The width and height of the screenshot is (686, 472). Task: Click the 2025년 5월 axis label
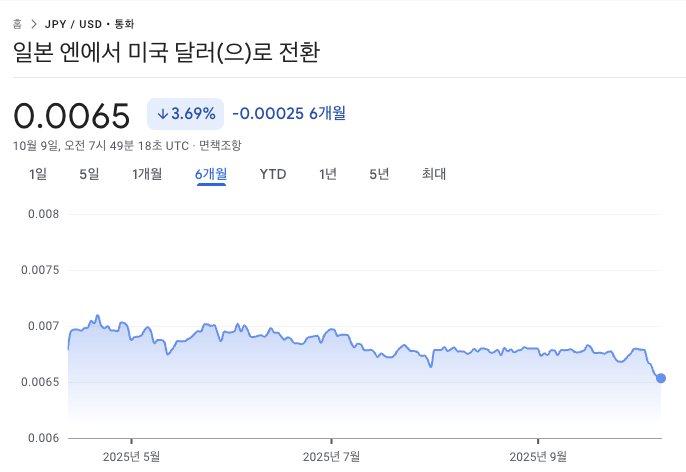(131, 456)
